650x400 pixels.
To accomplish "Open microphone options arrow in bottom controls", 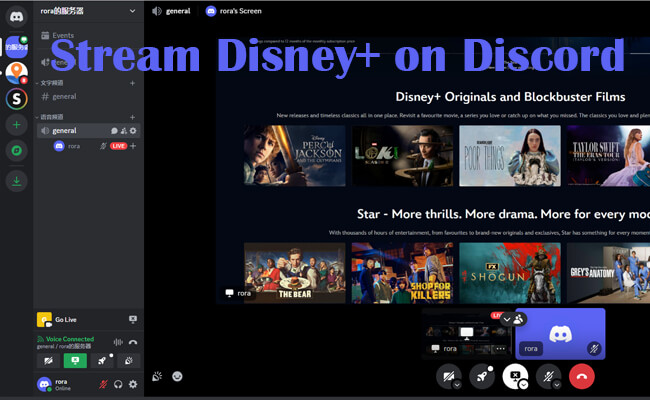I will click(557, 385).
